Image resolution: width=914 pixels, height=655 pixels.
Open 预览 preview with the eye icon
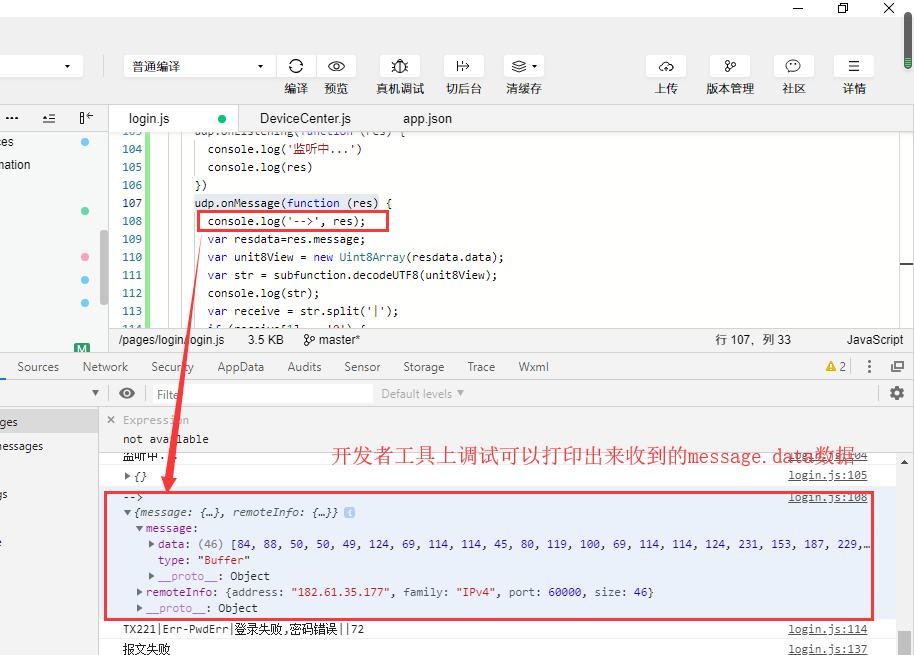[336, 66]
